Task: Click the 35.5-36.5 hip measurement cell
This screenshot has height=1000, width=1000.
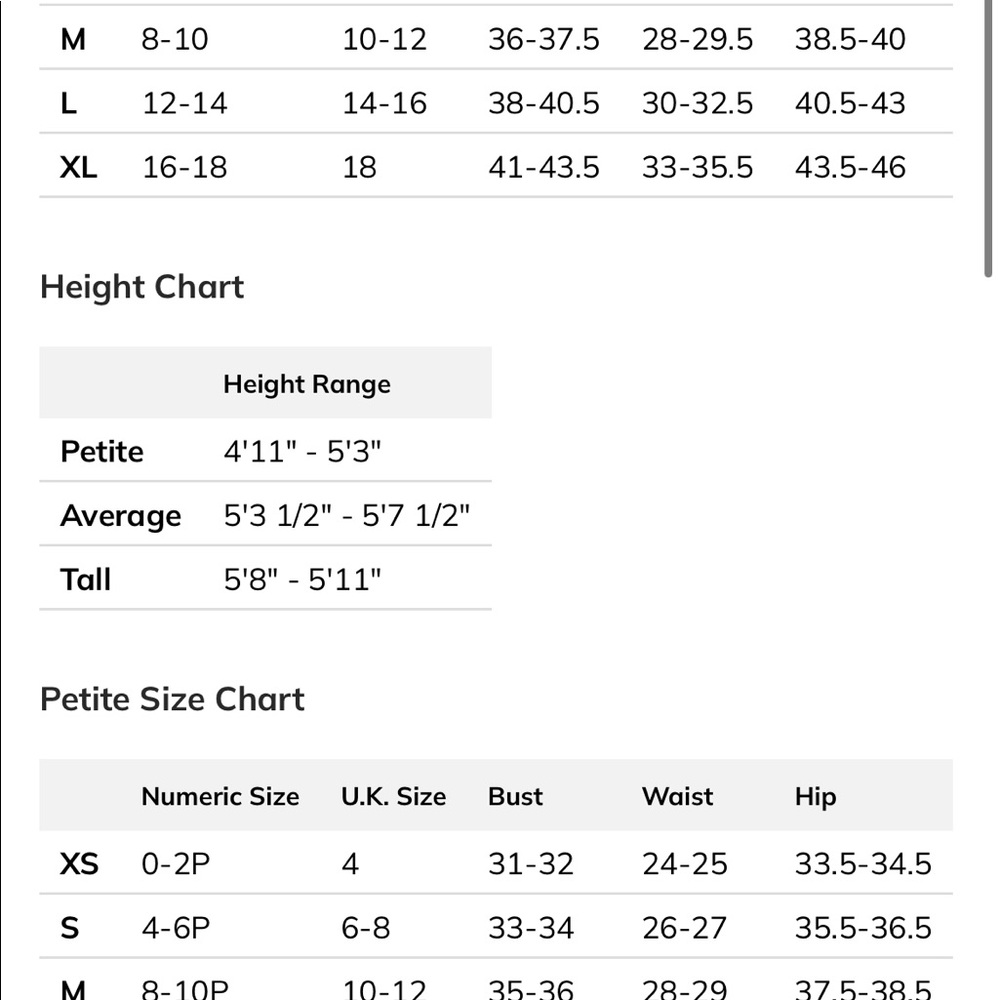Action: pos(863,928)
